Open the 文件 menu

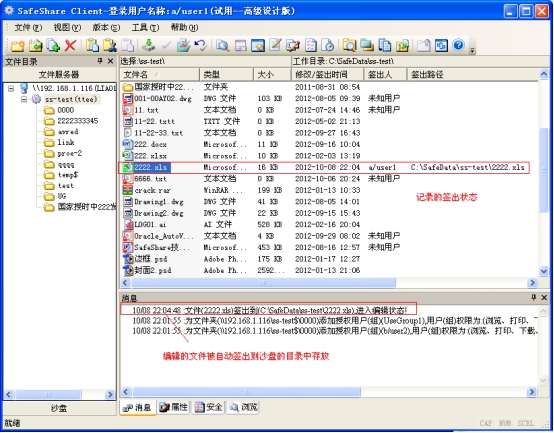tap(28, 27)
